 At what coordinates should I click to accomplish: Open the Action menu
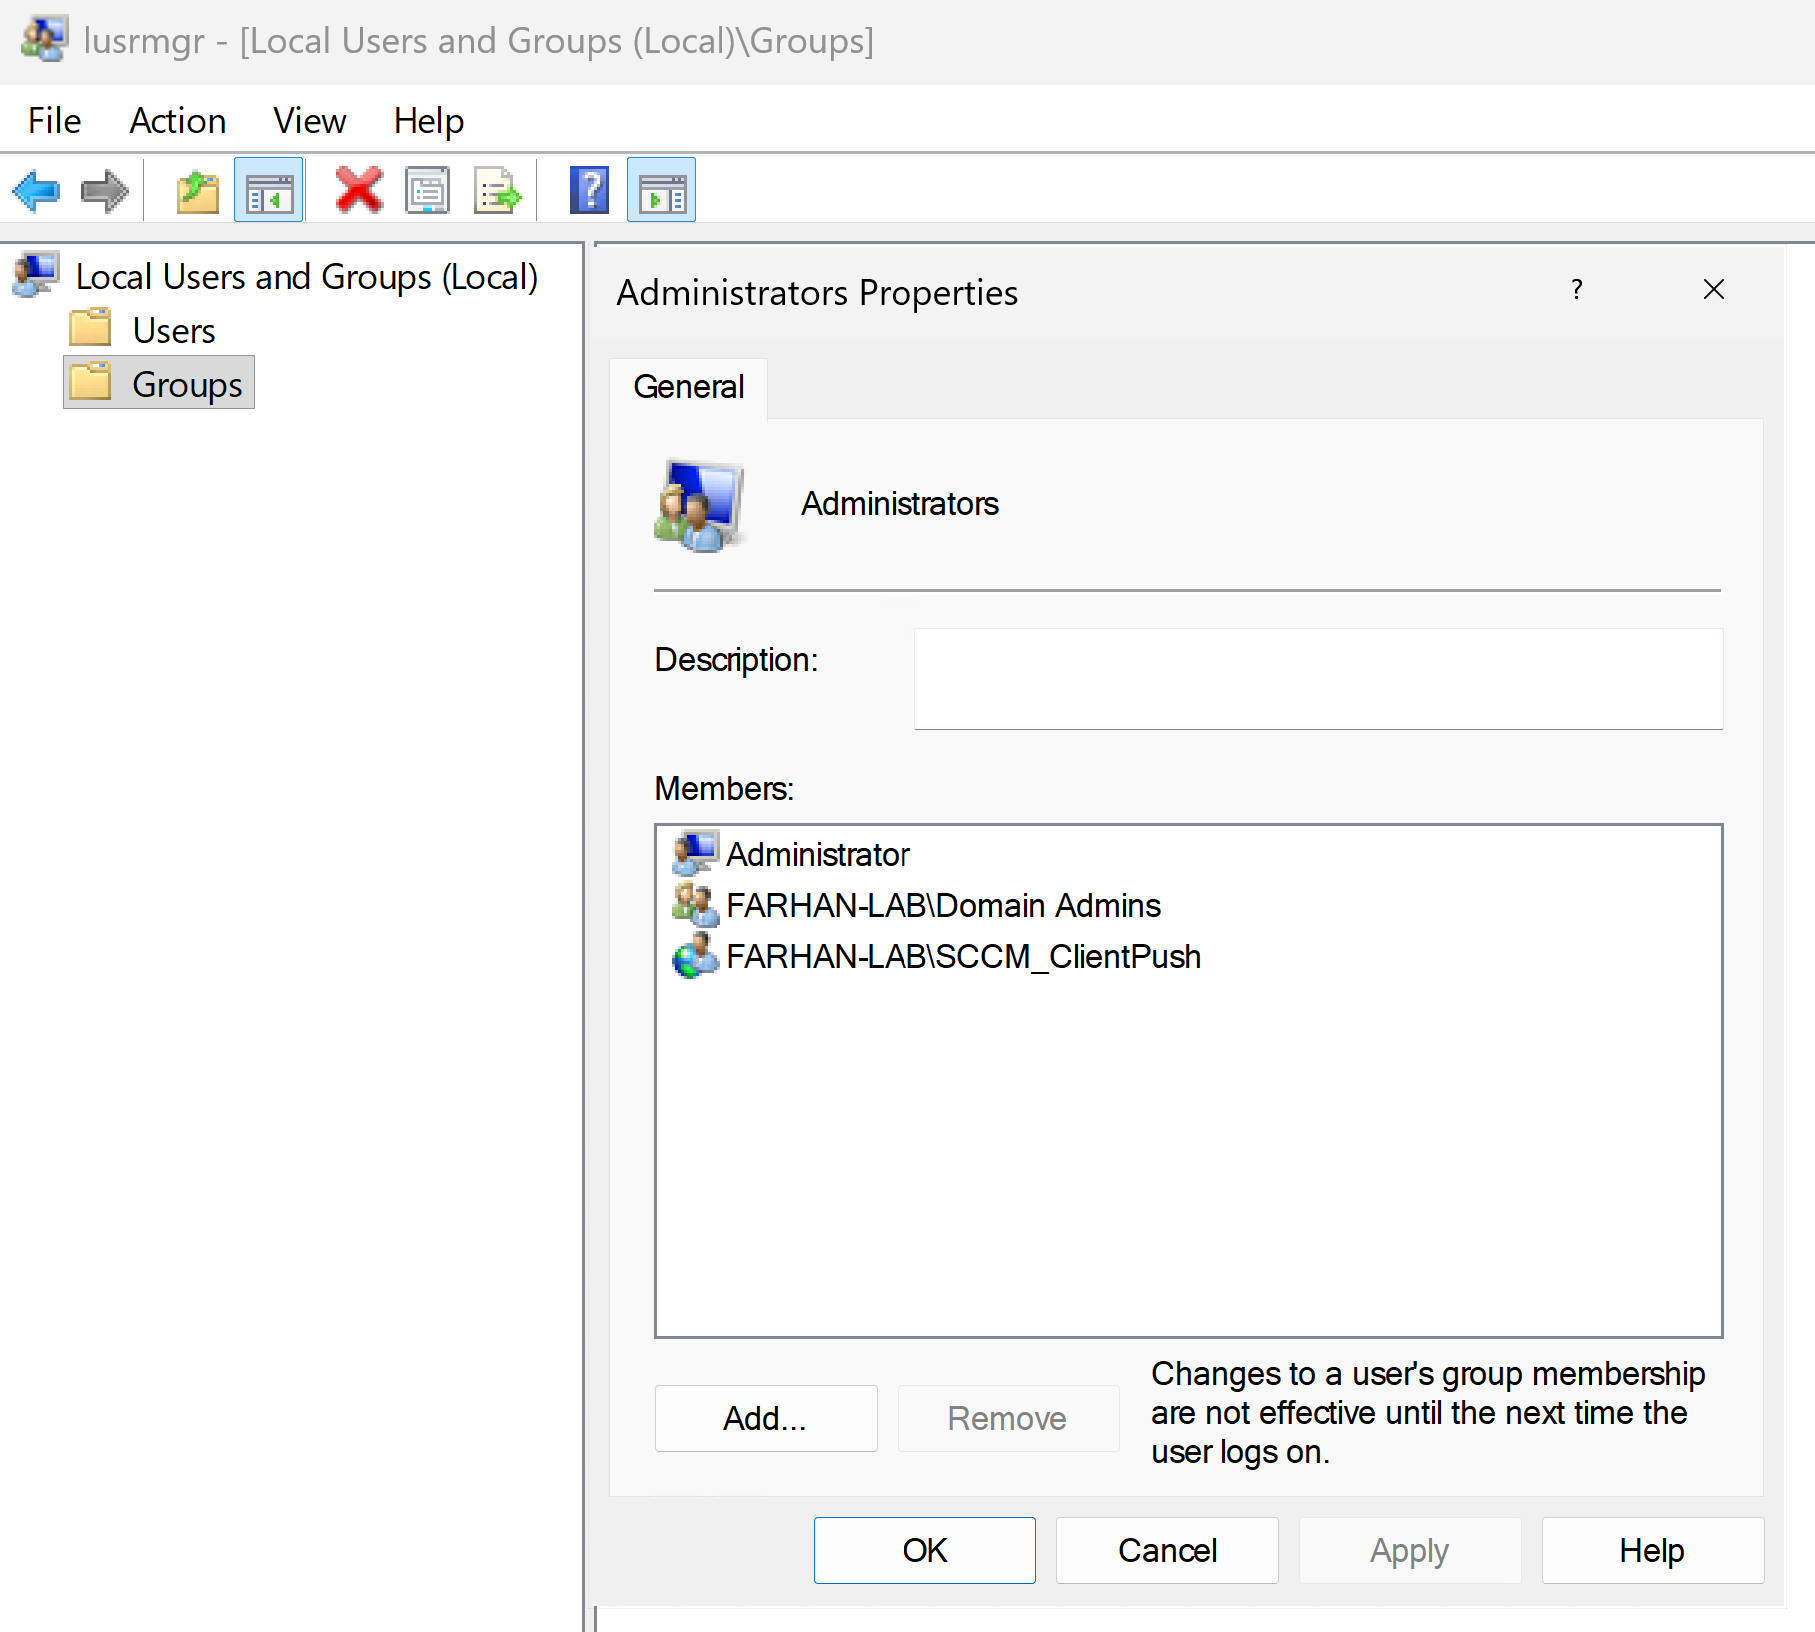tap(177, 121)
